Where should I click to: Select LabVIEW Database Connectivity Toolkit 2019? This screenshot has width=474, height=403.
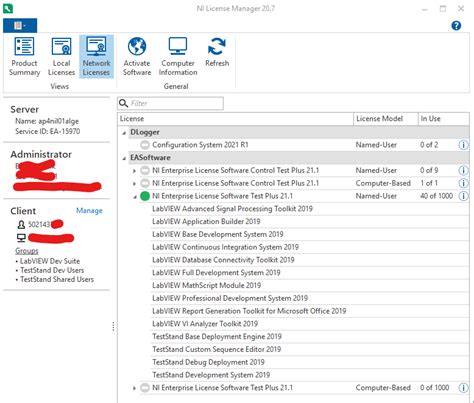223,260
